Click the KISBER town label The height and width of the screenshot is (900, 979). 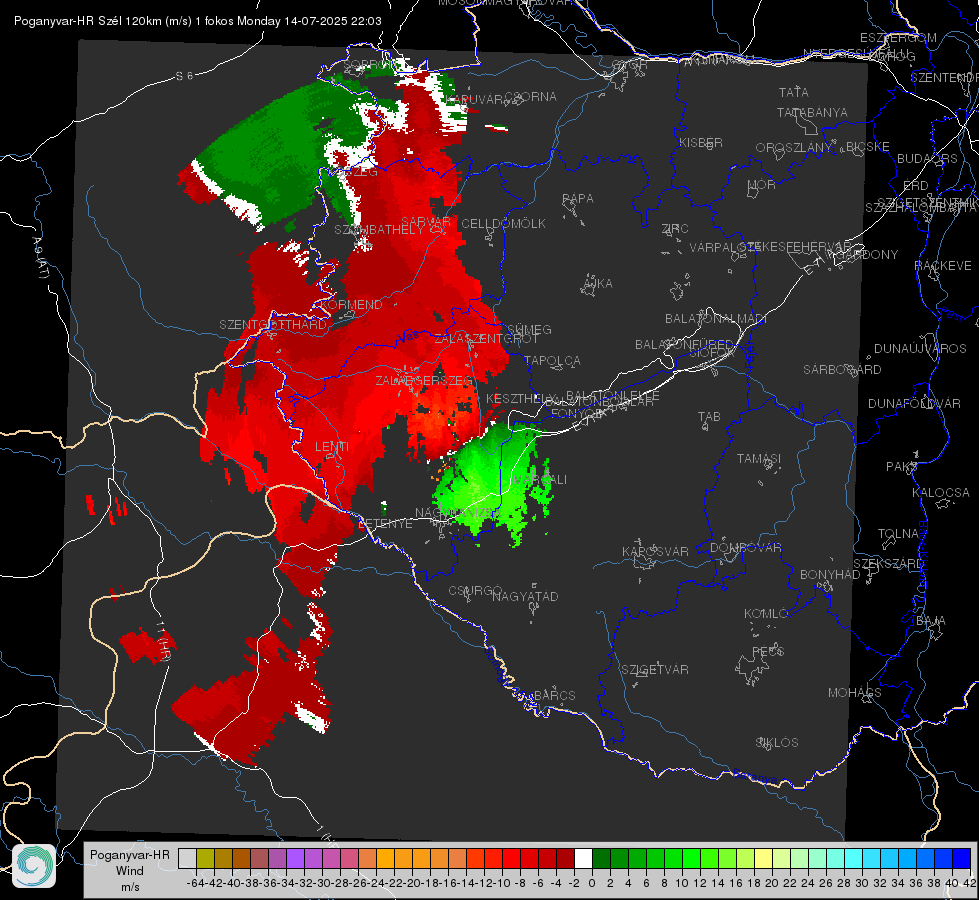tap(701, 142)
